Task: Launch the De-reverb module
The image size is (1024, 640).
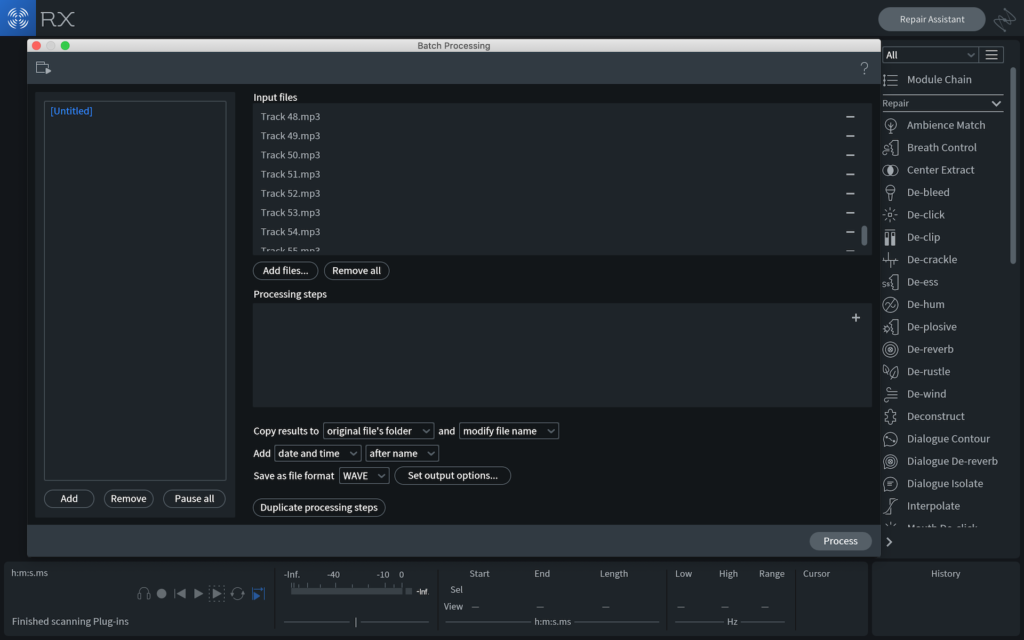Action: [x=929, y=349]
